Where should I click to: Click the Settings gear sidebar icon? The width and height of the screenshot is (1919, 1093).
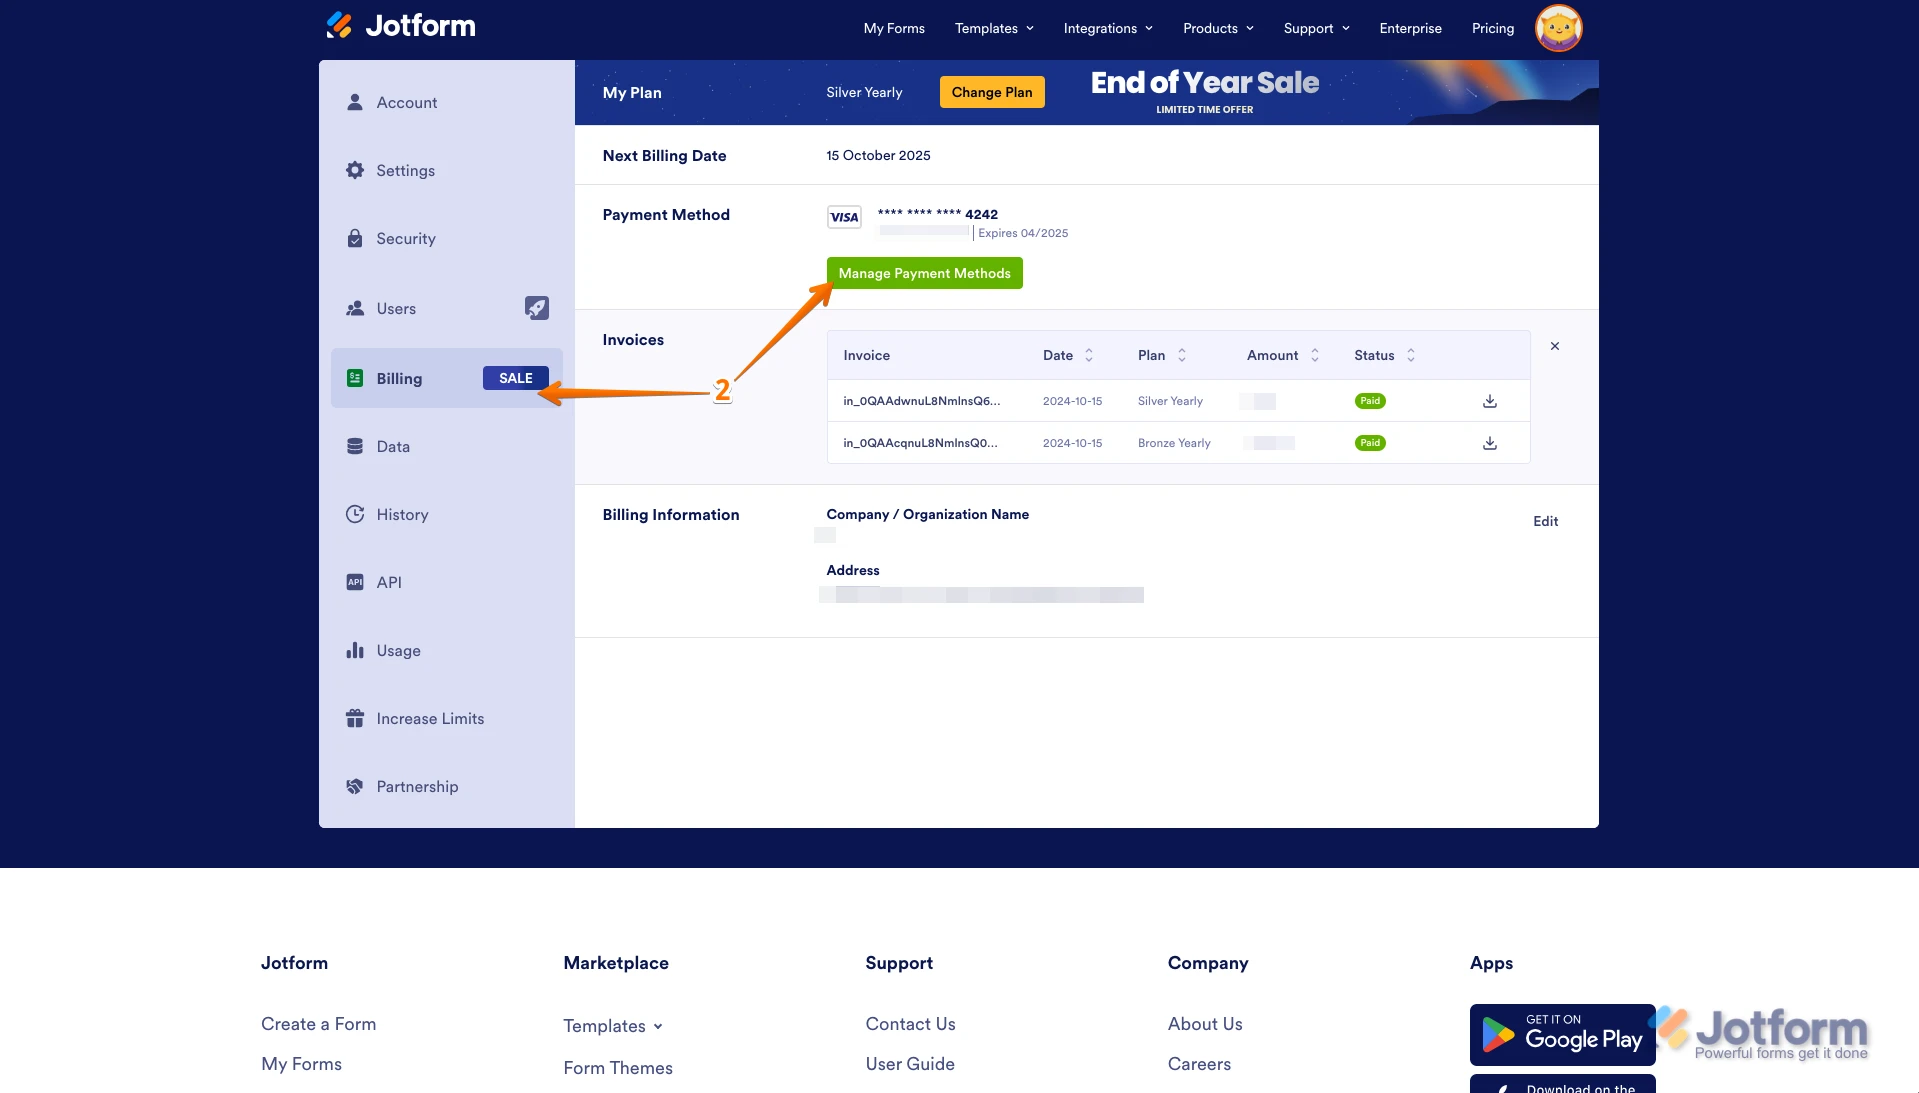tap(355, 171)
